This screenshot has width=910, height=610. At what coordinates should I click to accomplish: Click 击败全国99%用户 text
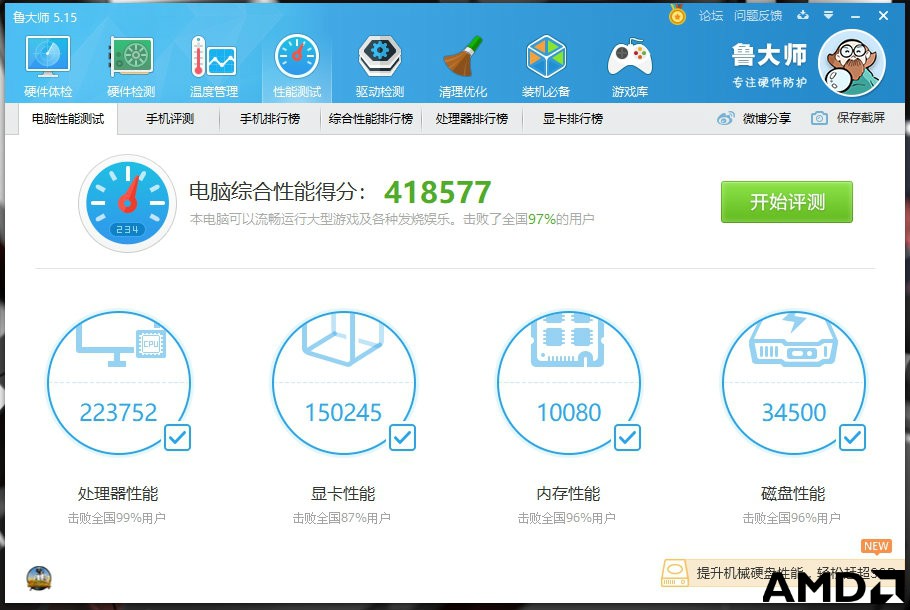pos(117,518)
